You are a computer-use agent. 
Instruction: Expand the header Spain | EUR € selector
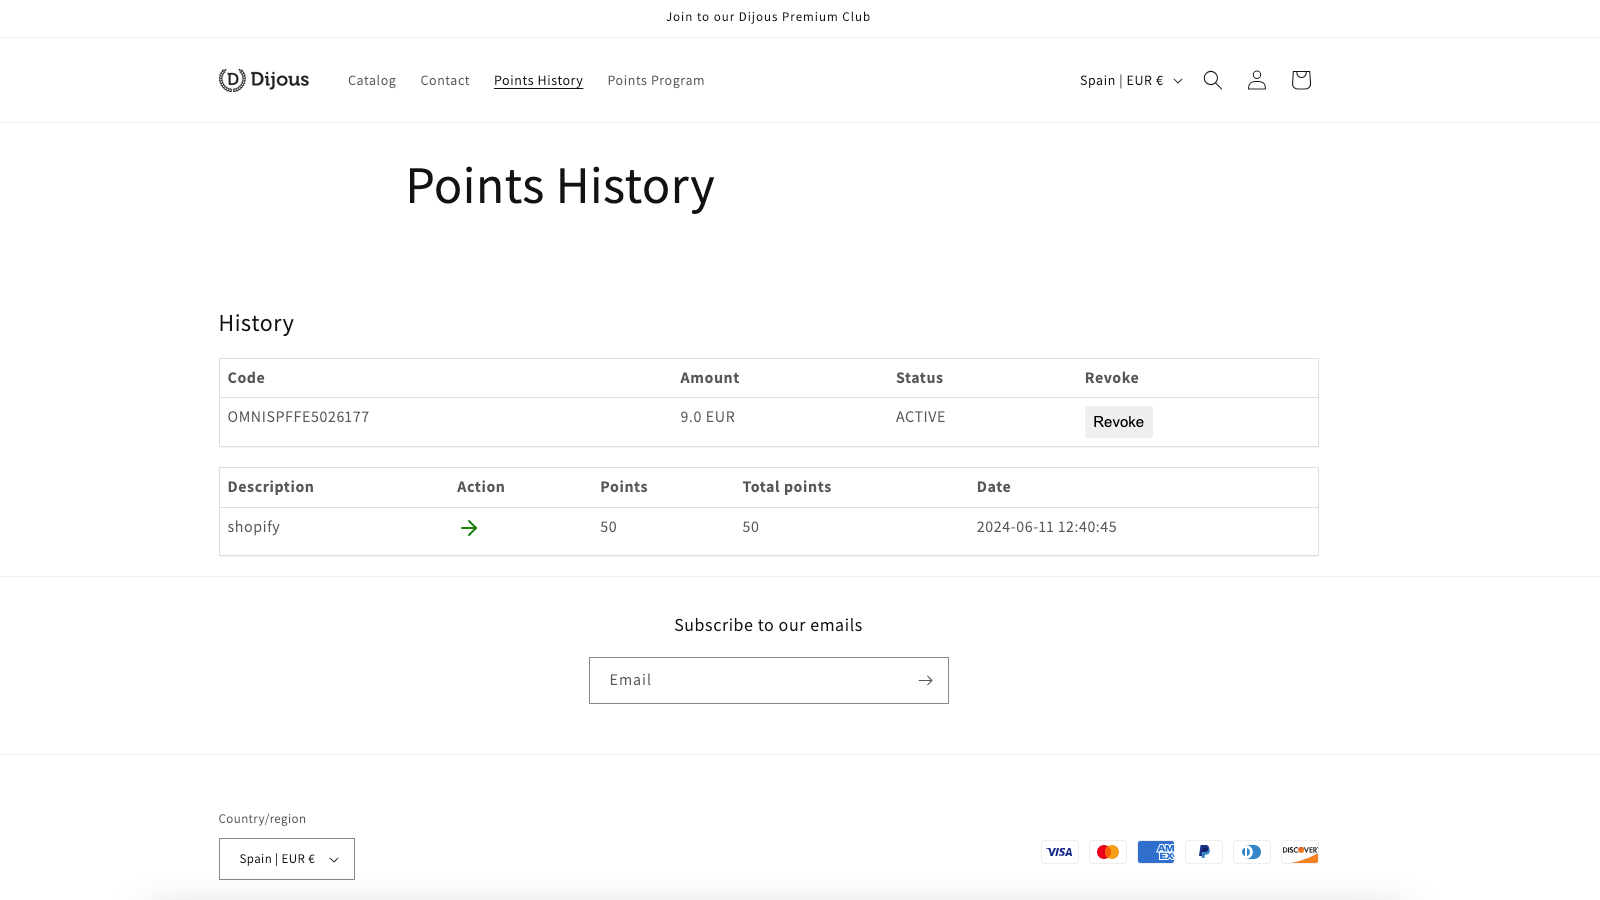click(1131, 81)
